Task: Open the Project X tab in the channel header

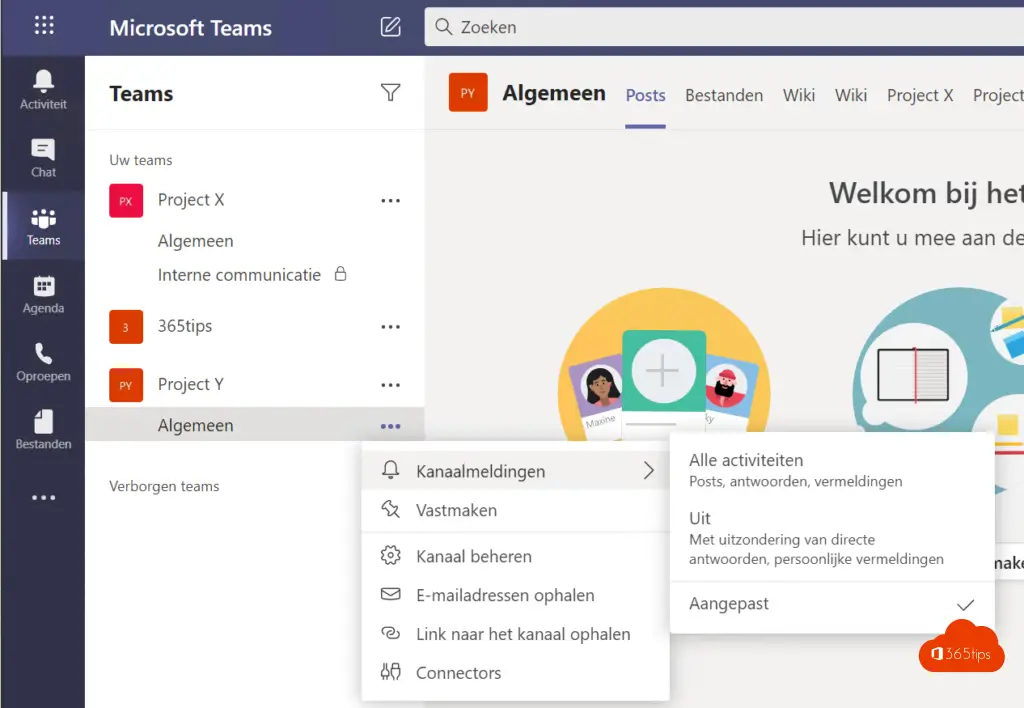Action: (920, 95)
